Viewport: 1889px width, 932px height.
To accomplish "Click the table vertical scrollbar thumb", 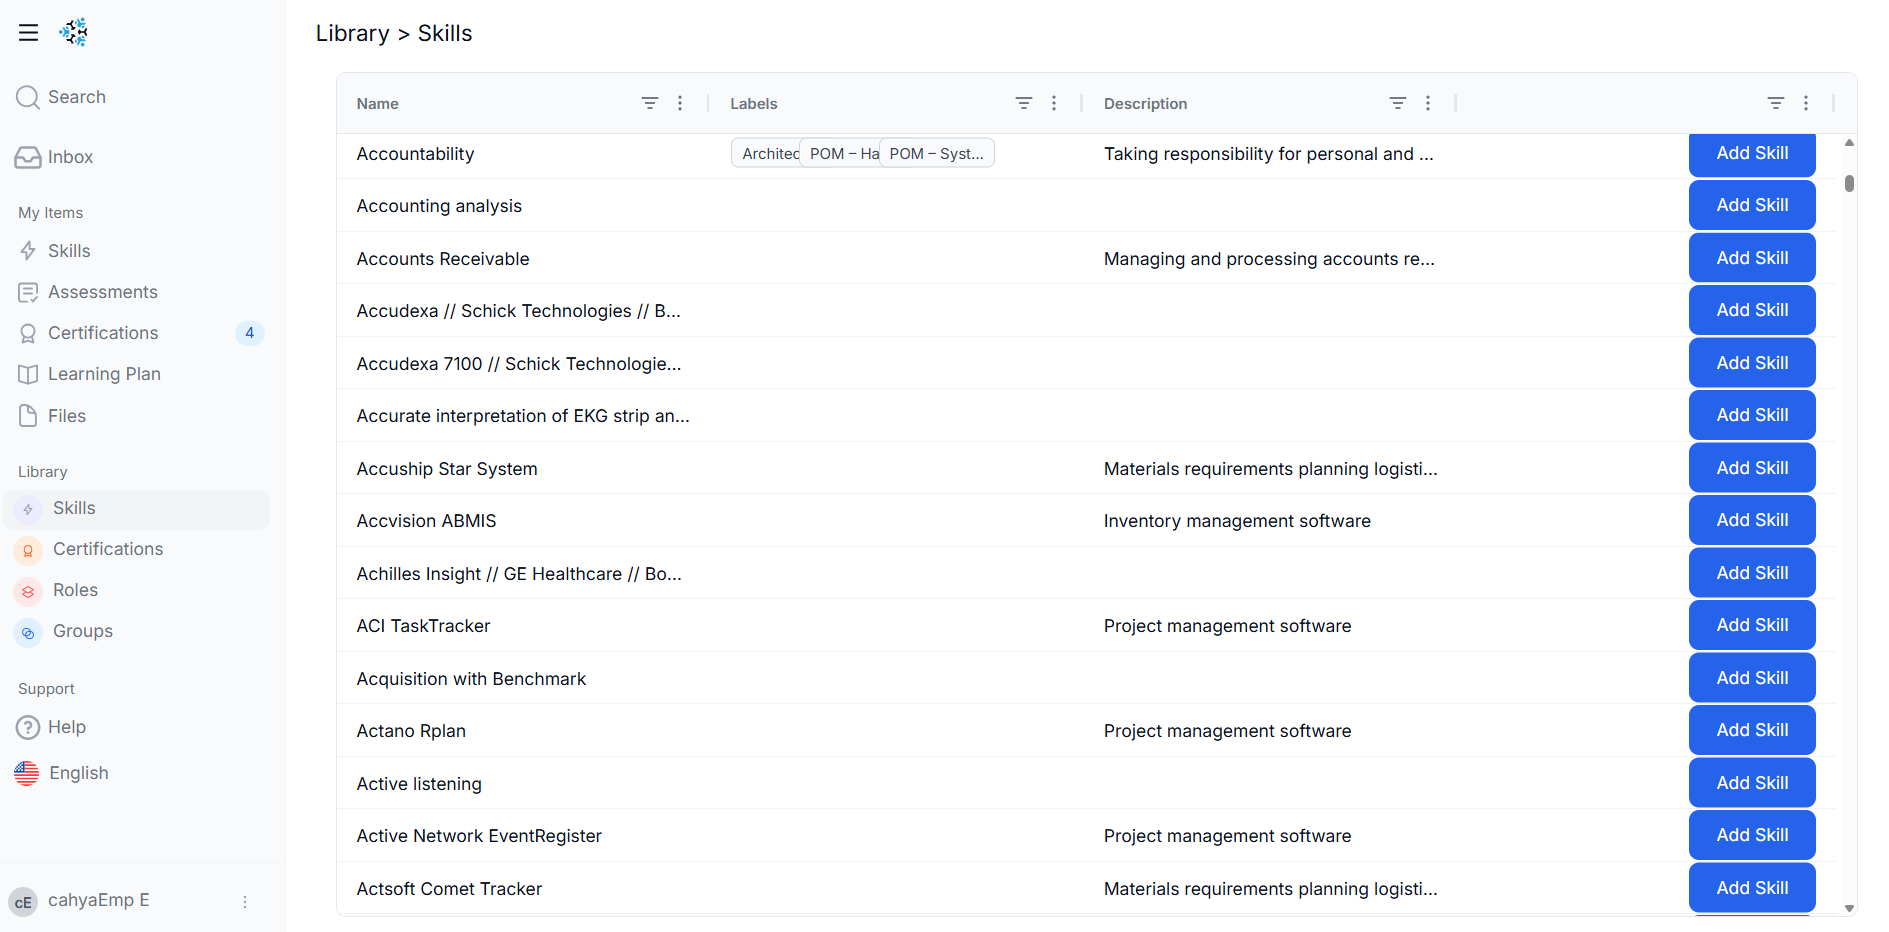I will click(x=1849, y=183).
